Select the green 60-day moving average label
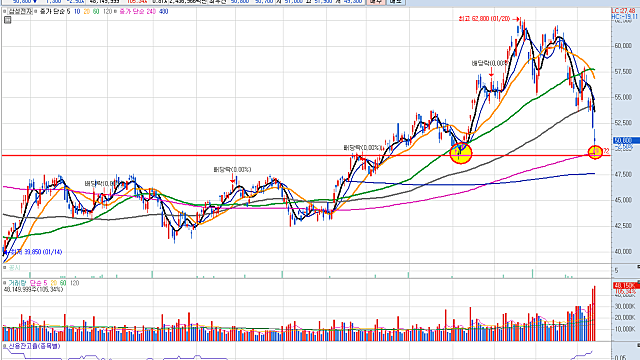This screenshot has width=640, height=360. coord(96,12)
